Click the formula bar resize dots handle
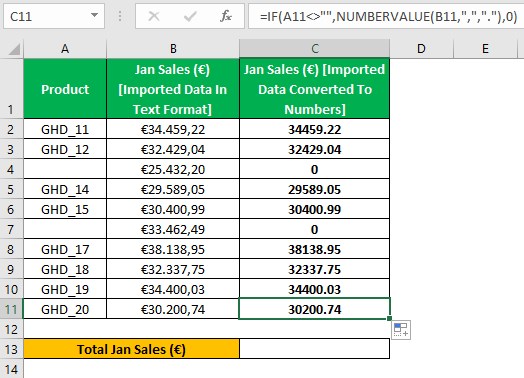524x378 pixels. [120, 16]
